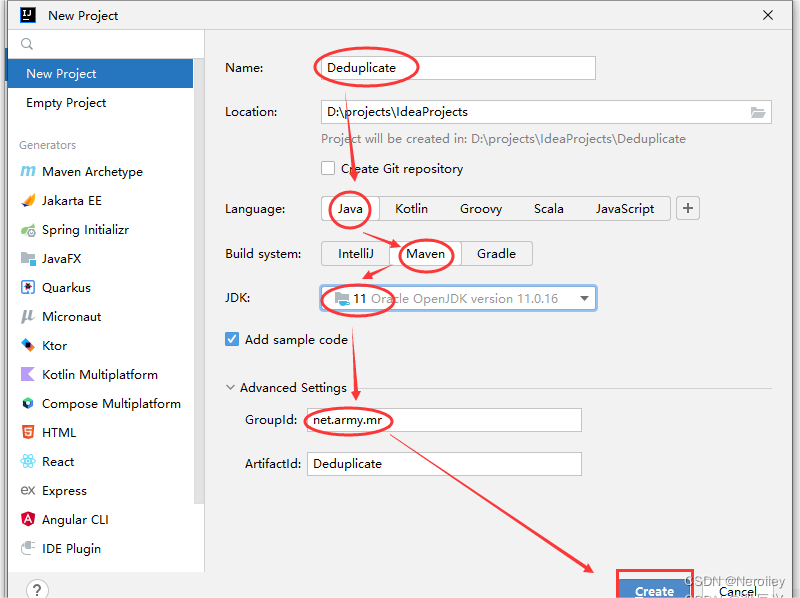Click the Maven Archetype generator icon
The image size is (800, 598).
(x=28, y=171)
